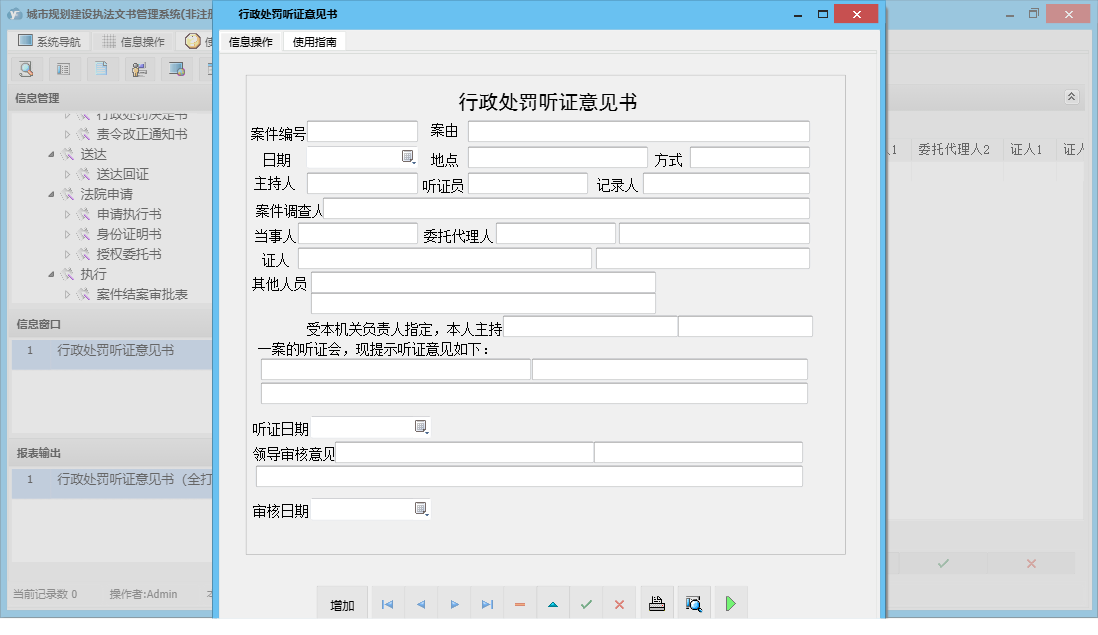Click inside the 案件编号 input field

pyautogui.click(x=362, y=130)
